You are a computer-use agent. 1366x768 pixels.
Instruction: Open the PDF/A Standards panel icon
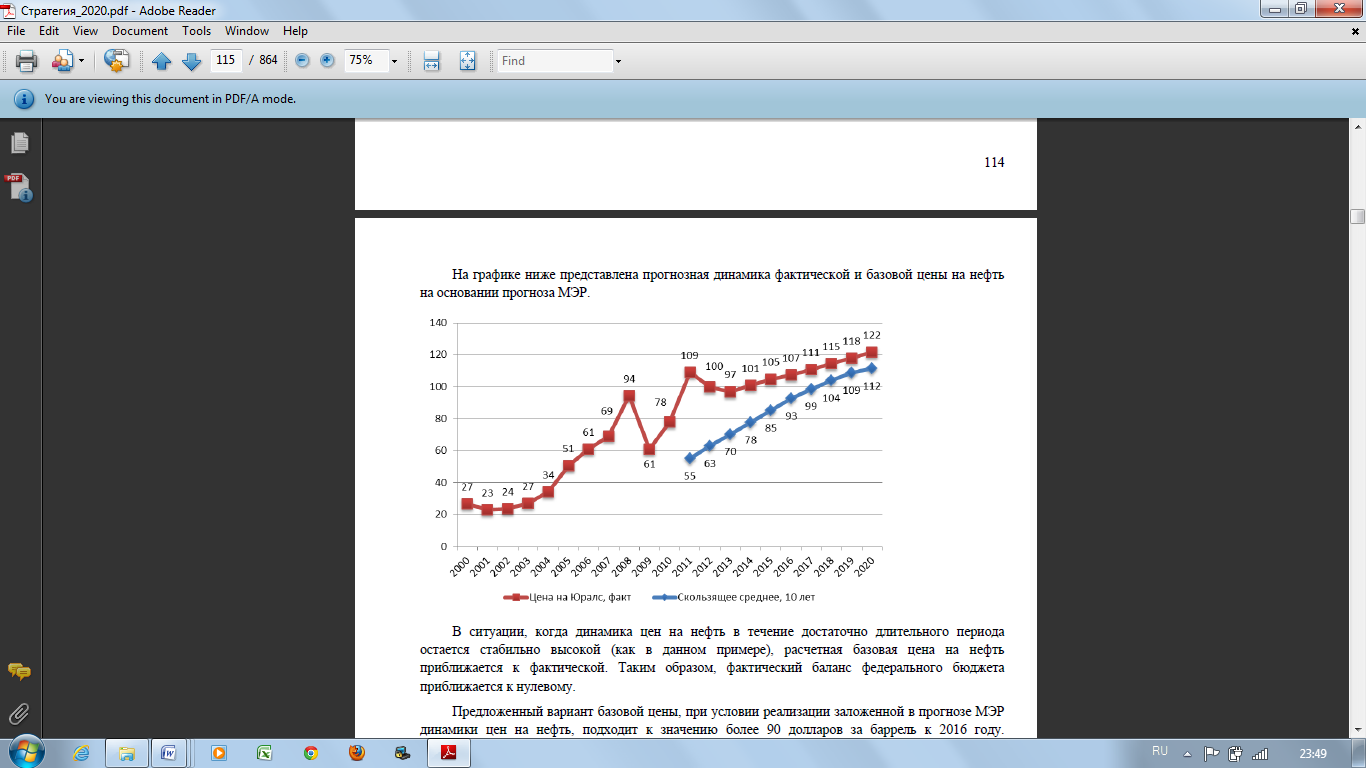click(x=20, y=187)
